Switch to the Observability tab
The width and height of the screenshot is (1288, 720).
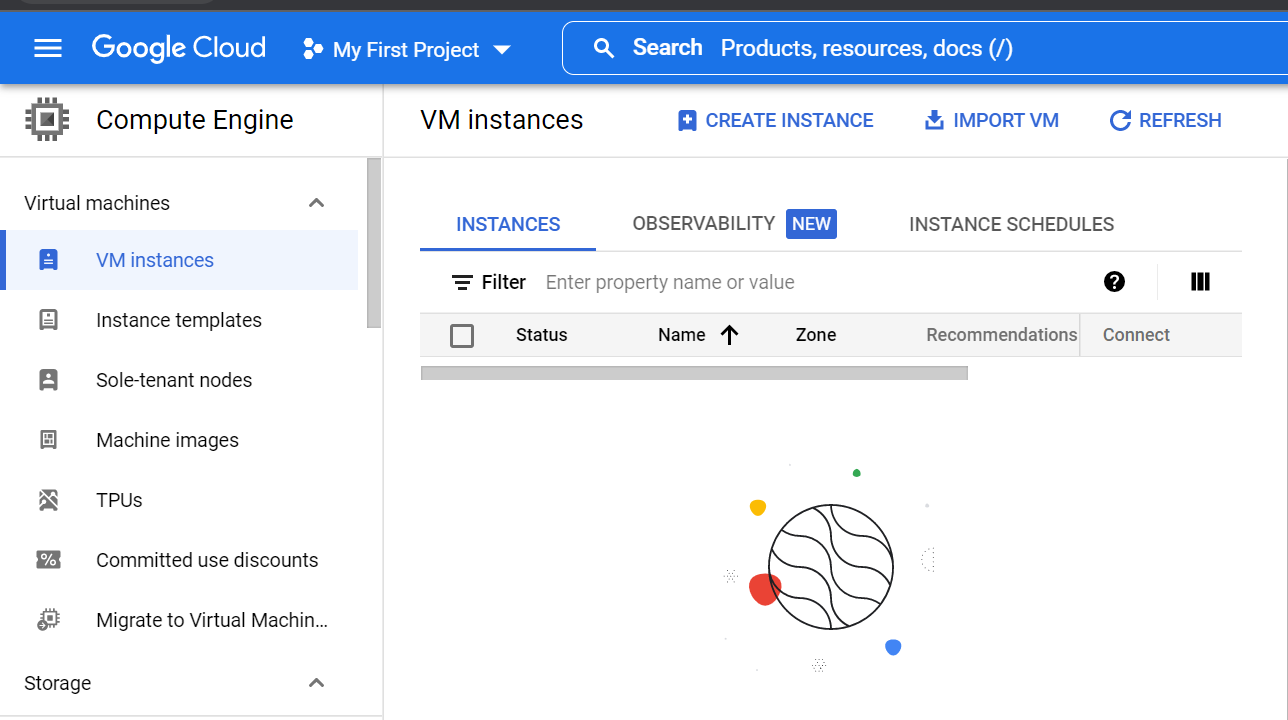coord(734,224)
